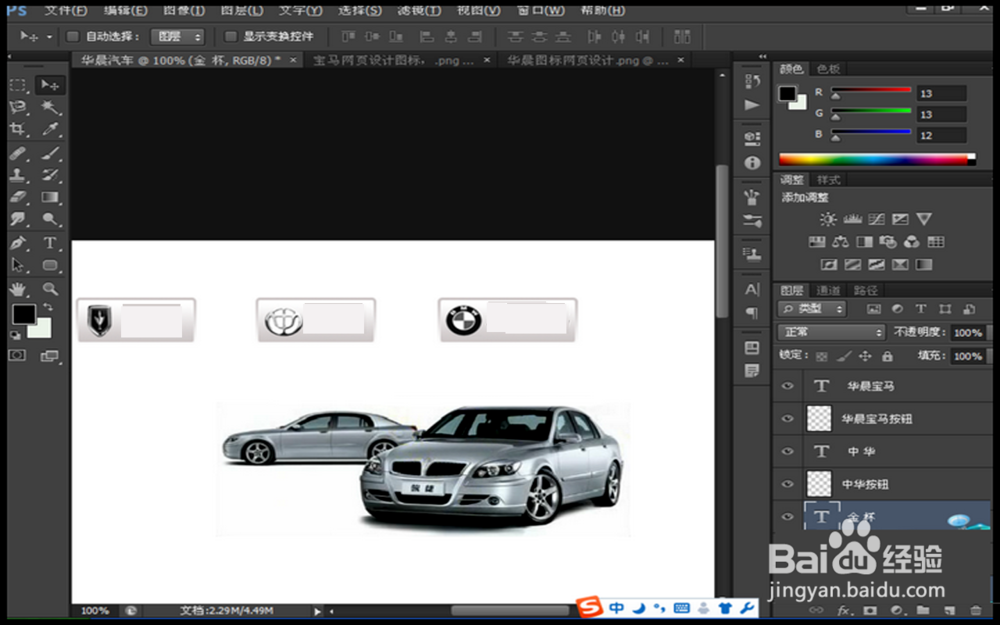The image size is (1000, 625).
Task: Select the History Brush tool
Action: click(50, 175)
